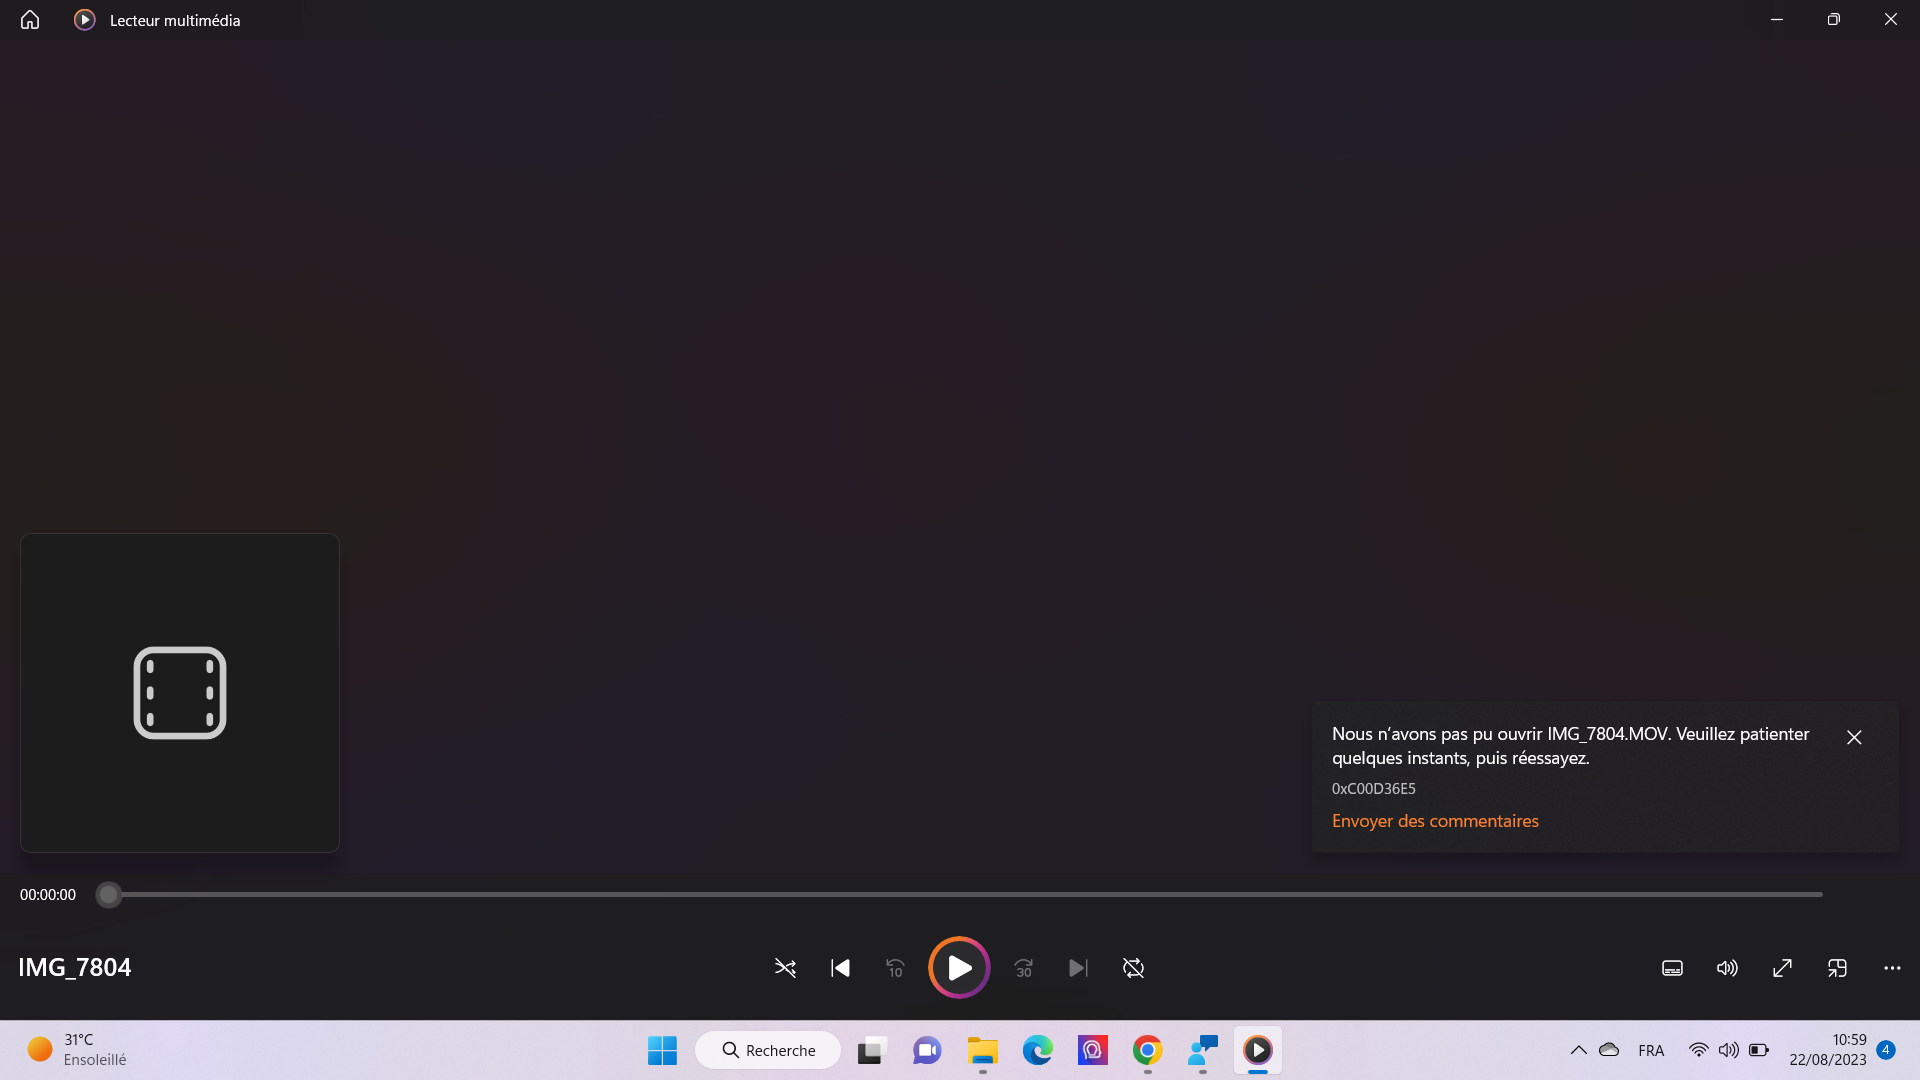The image size is (1920, 1080).
Task: Open subtitles and captions options
Action: (1672, 968)
